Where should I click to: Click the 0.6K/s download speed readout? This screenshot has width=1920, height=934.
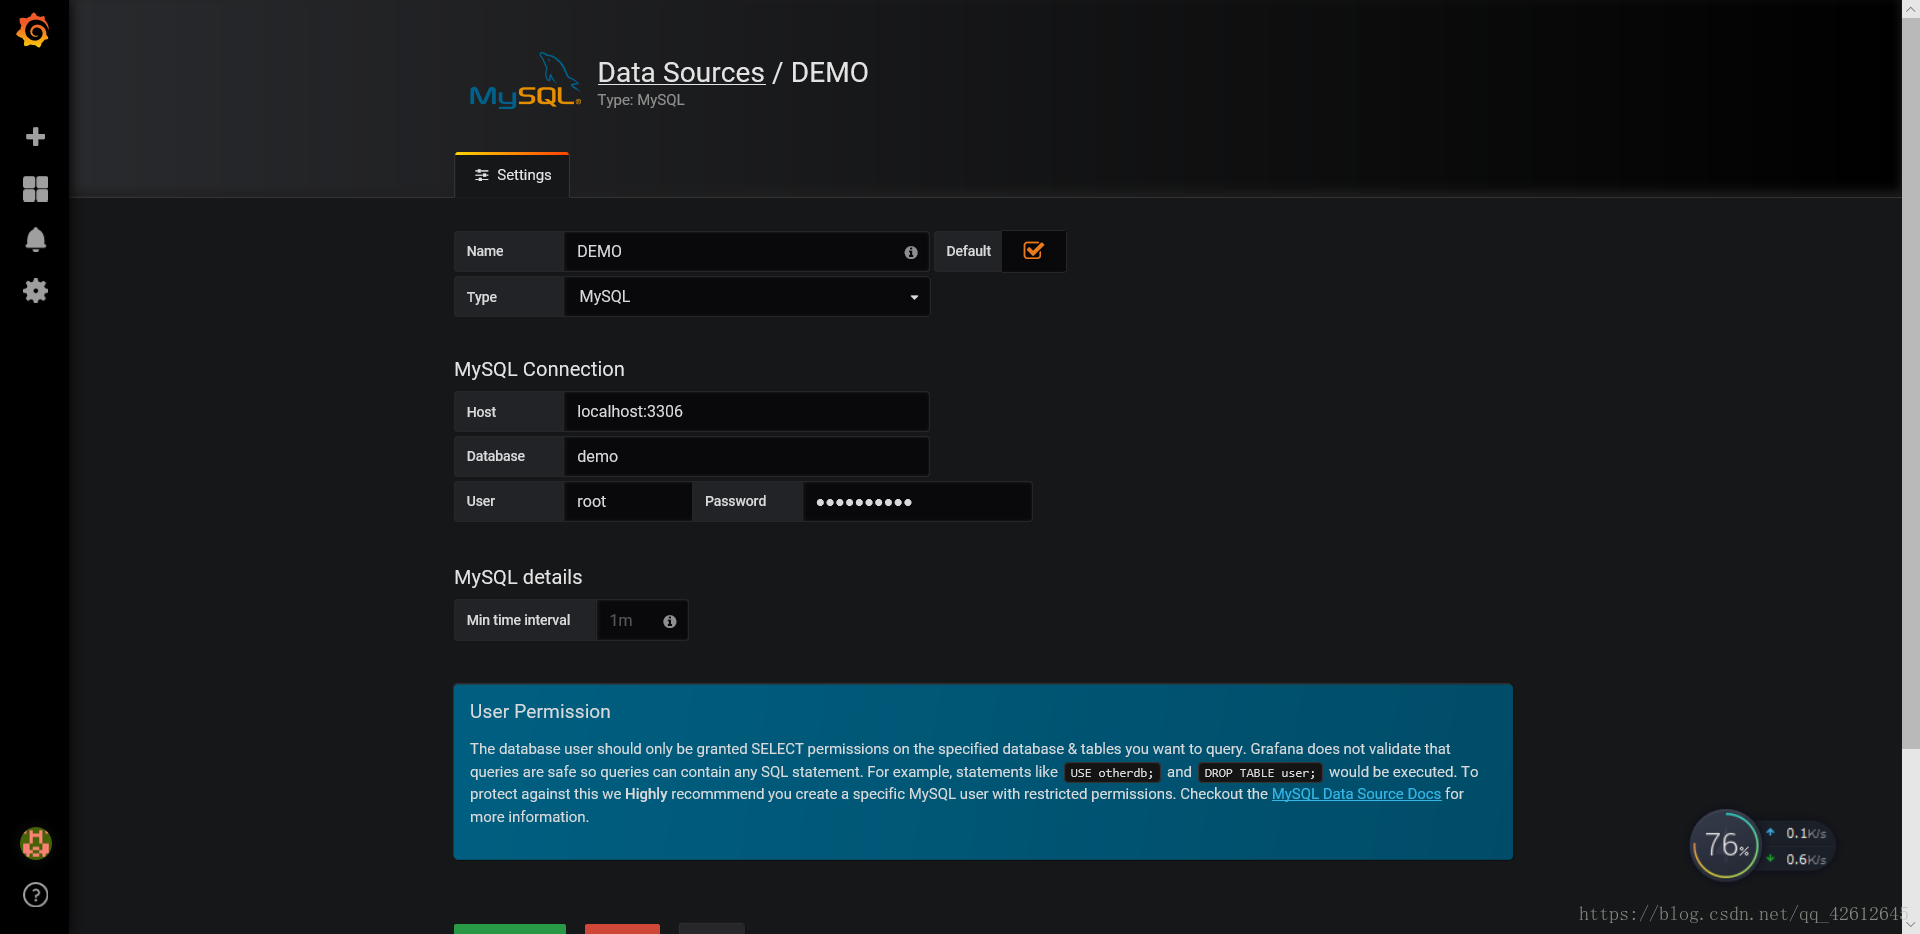click(x=1805, y=859)
